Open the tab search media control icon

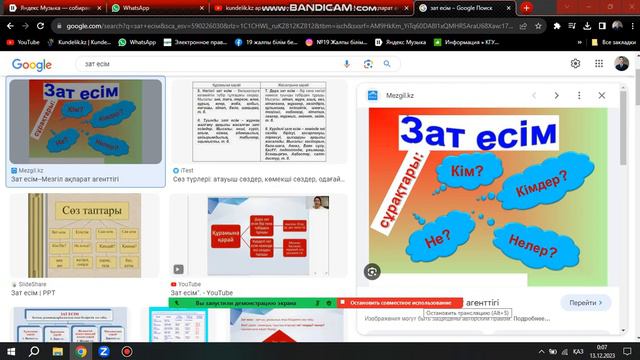[572, 26]
